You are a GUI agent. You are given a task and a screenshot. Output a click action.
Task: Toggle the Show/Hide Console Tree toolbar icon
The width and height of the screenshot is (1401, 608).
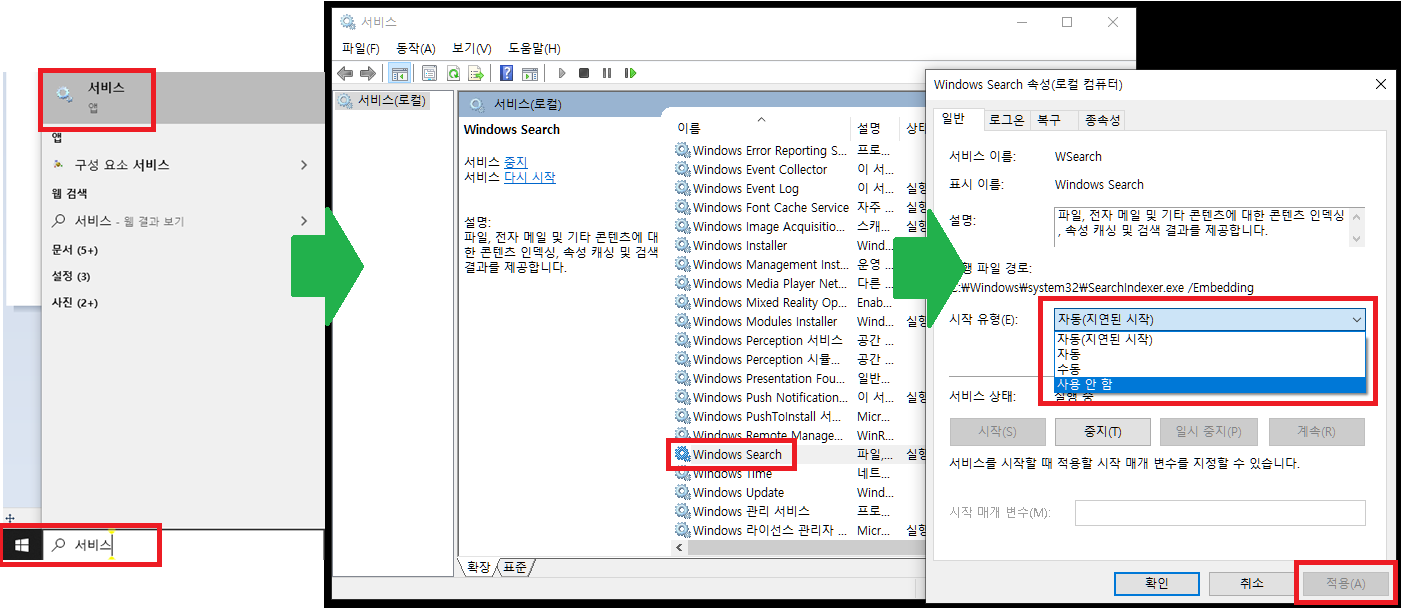click(x=399, y=73)
